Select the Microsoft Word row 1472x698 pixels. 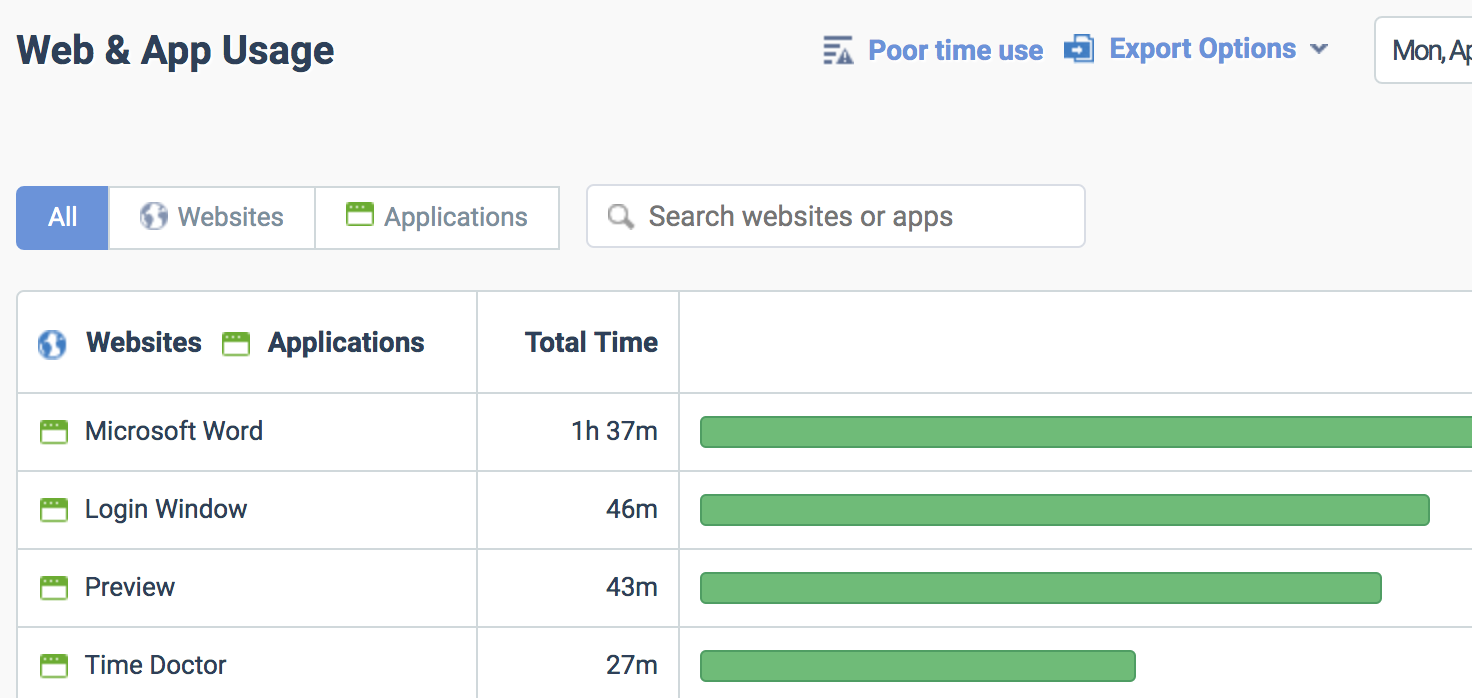pyautogui.click(x=744, y=432)
